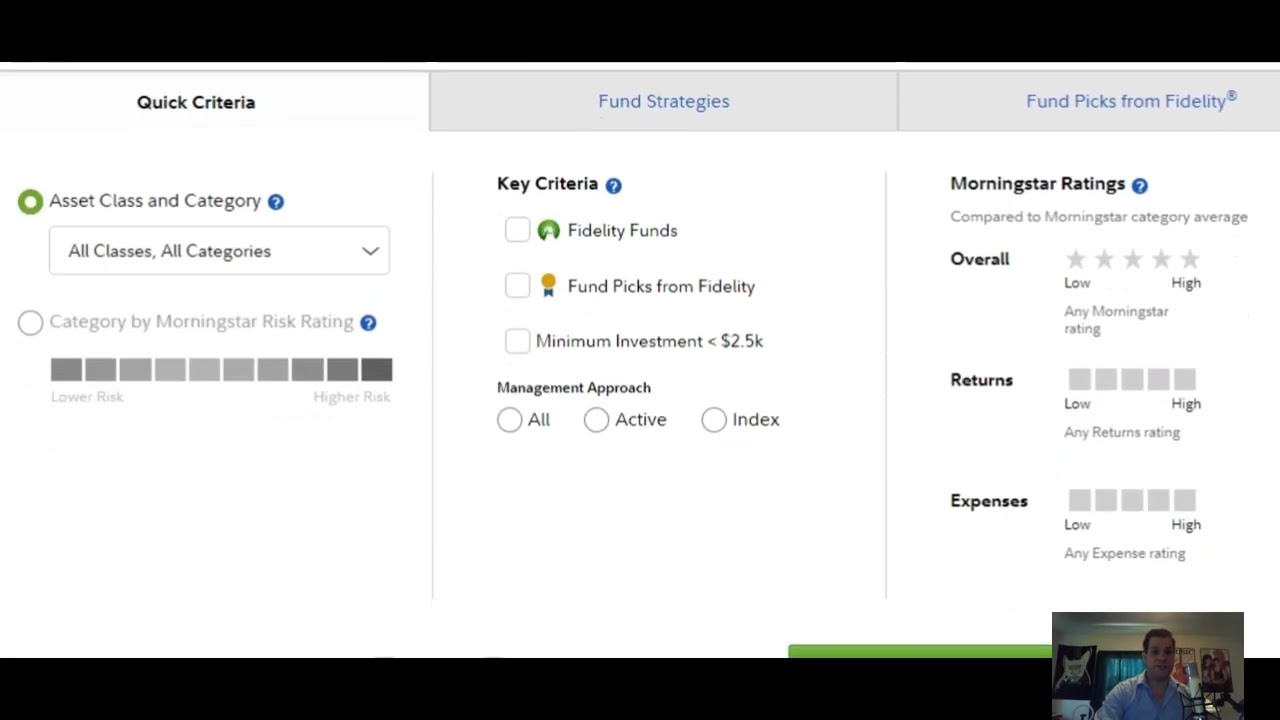Check the Fidelity Funds checkbox

coord(517,230)
